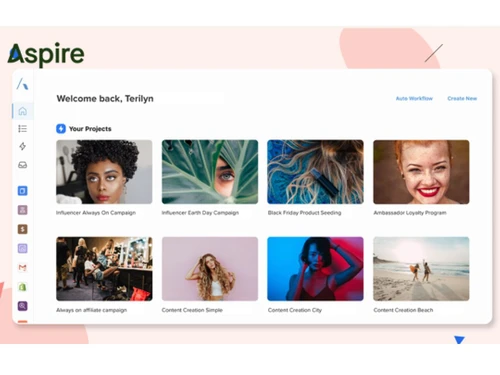
Task: Click the "Your Projects" heading
Action: (90, 129)
